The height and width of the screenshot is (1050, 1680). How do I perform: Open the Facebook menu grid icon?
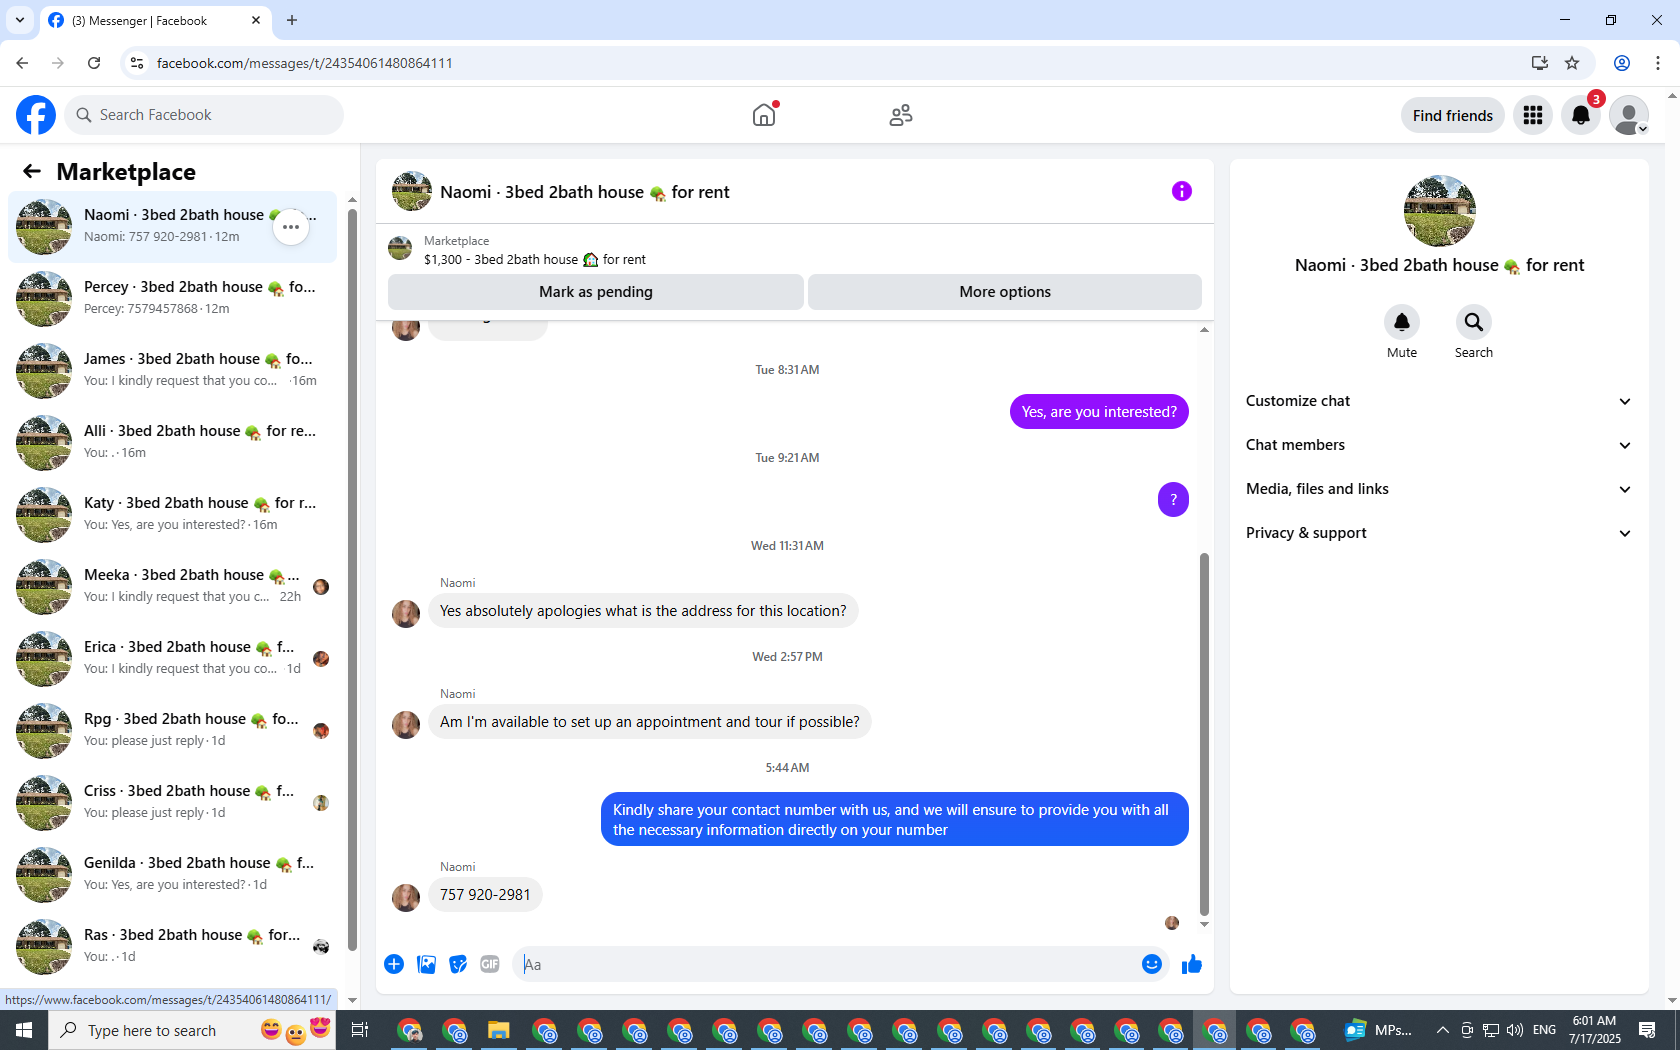(x=1533, y=115)
